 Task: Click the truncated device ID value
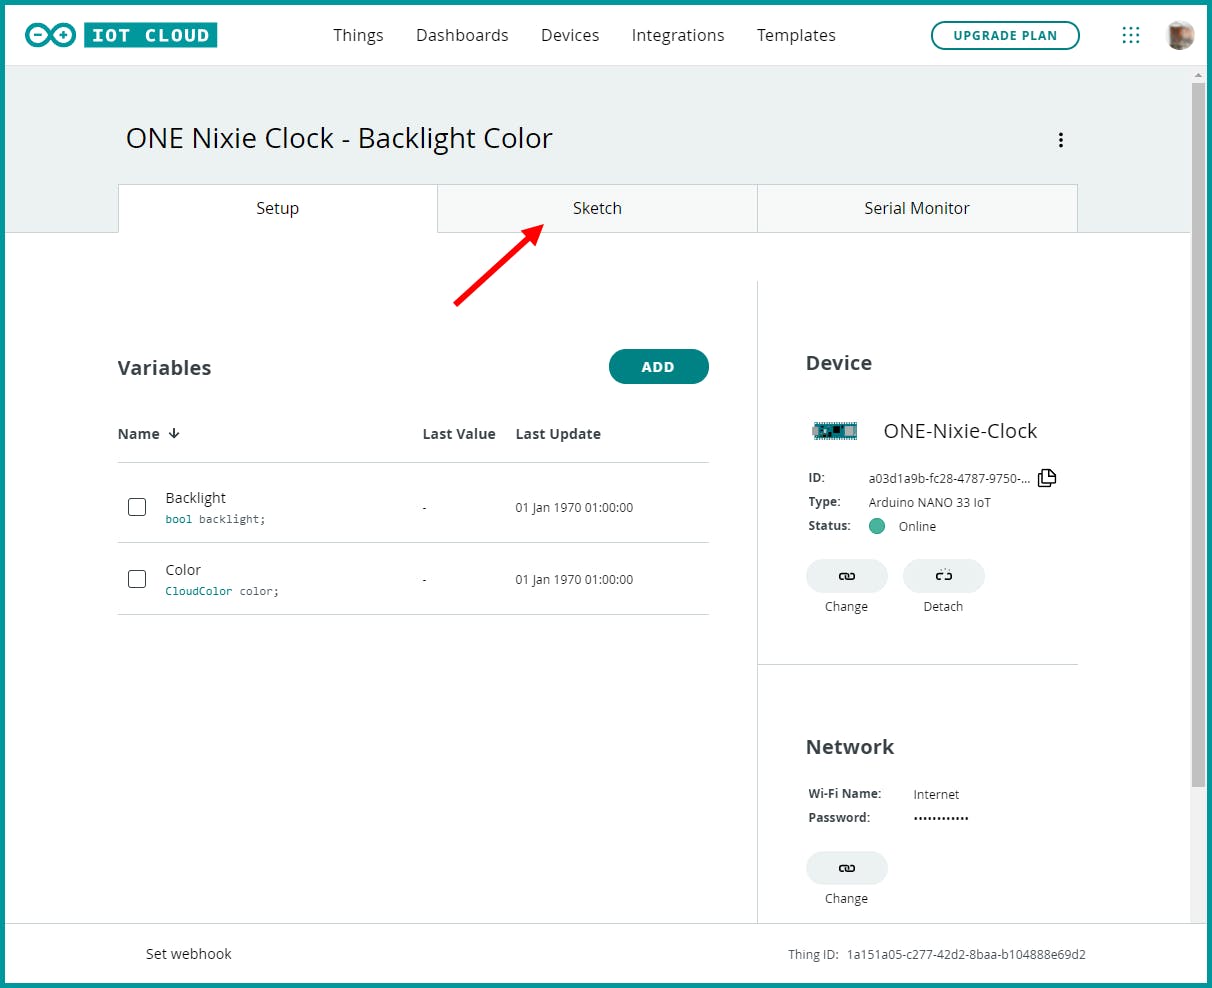tap(949, 478)
